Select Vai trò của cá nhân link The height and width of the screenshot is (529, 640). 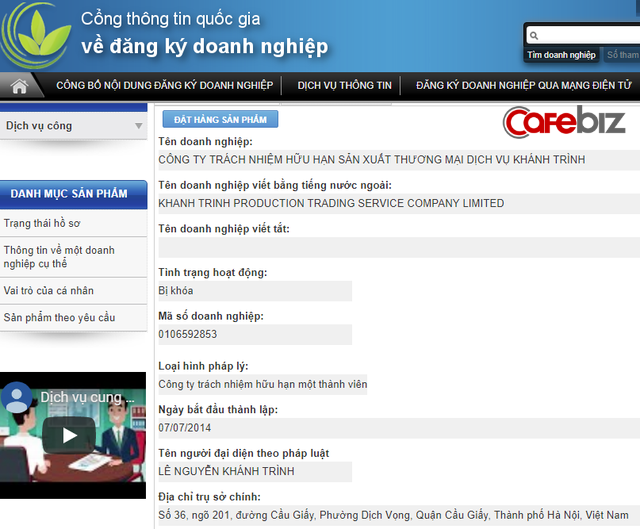48,291
